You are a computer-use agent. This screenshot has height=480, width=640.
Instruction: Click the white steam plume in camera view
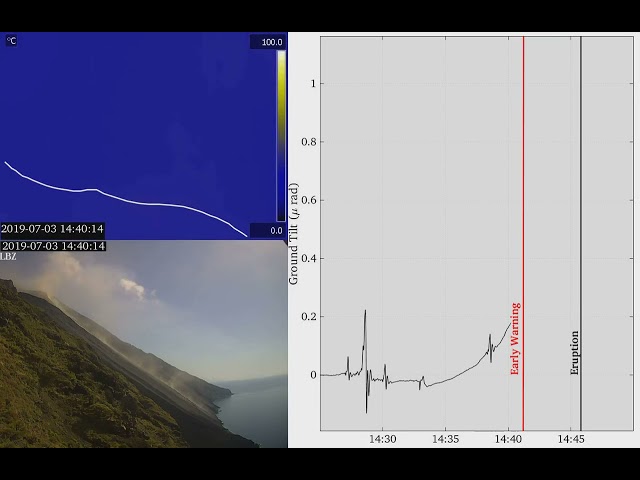(132, 288)
